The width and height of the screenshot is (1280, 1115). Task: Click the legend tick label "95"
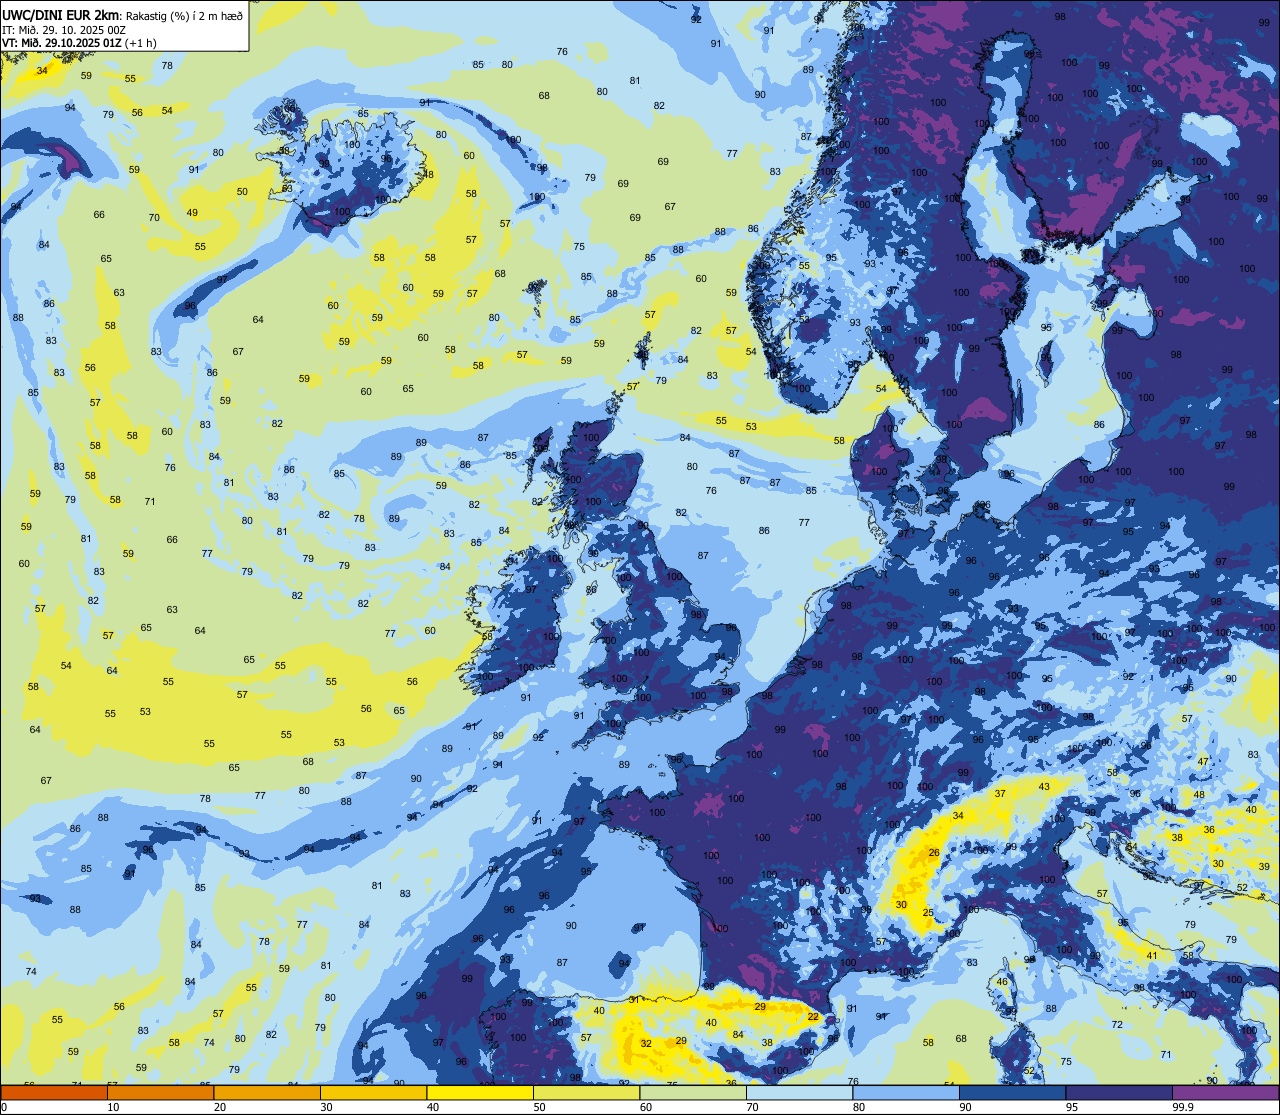pos(1072,1107)
